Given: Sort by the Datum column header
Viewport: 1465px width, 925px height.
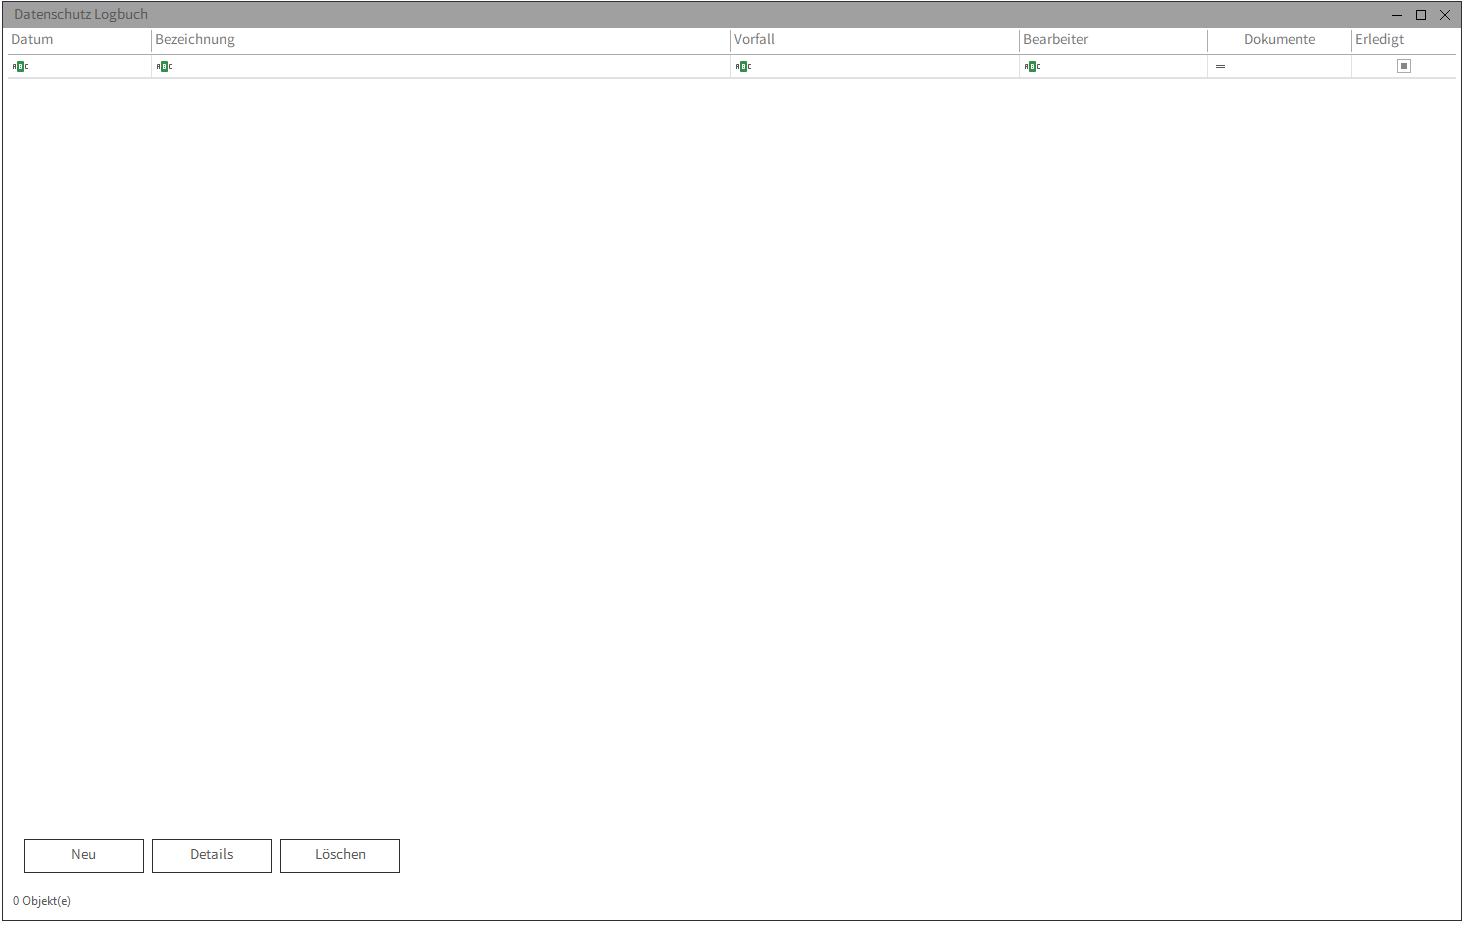Looking at the screenshot, I should pyautogui.click(x=79, y=40).
